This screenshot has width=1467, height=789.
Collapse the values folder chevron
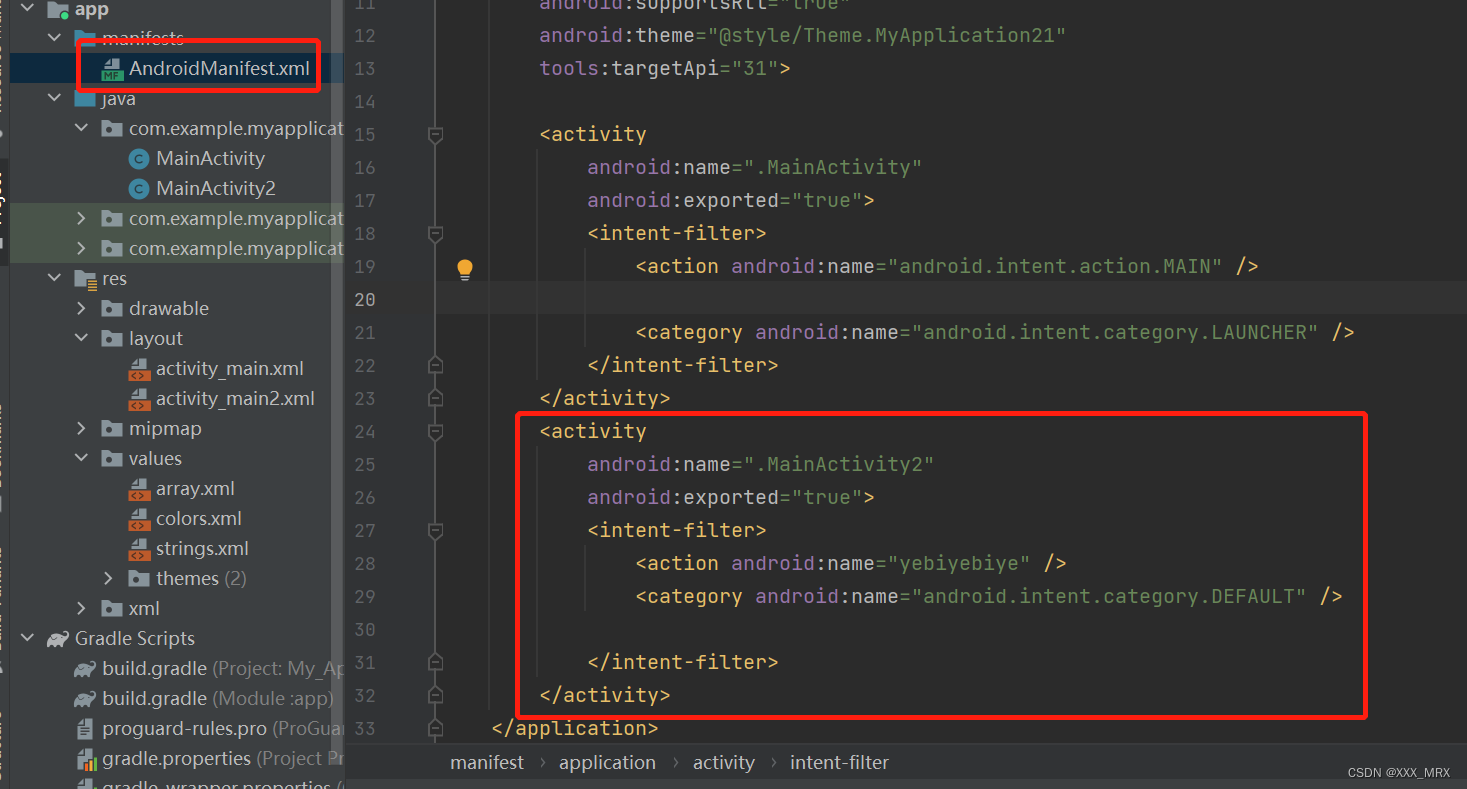point(81,458)
